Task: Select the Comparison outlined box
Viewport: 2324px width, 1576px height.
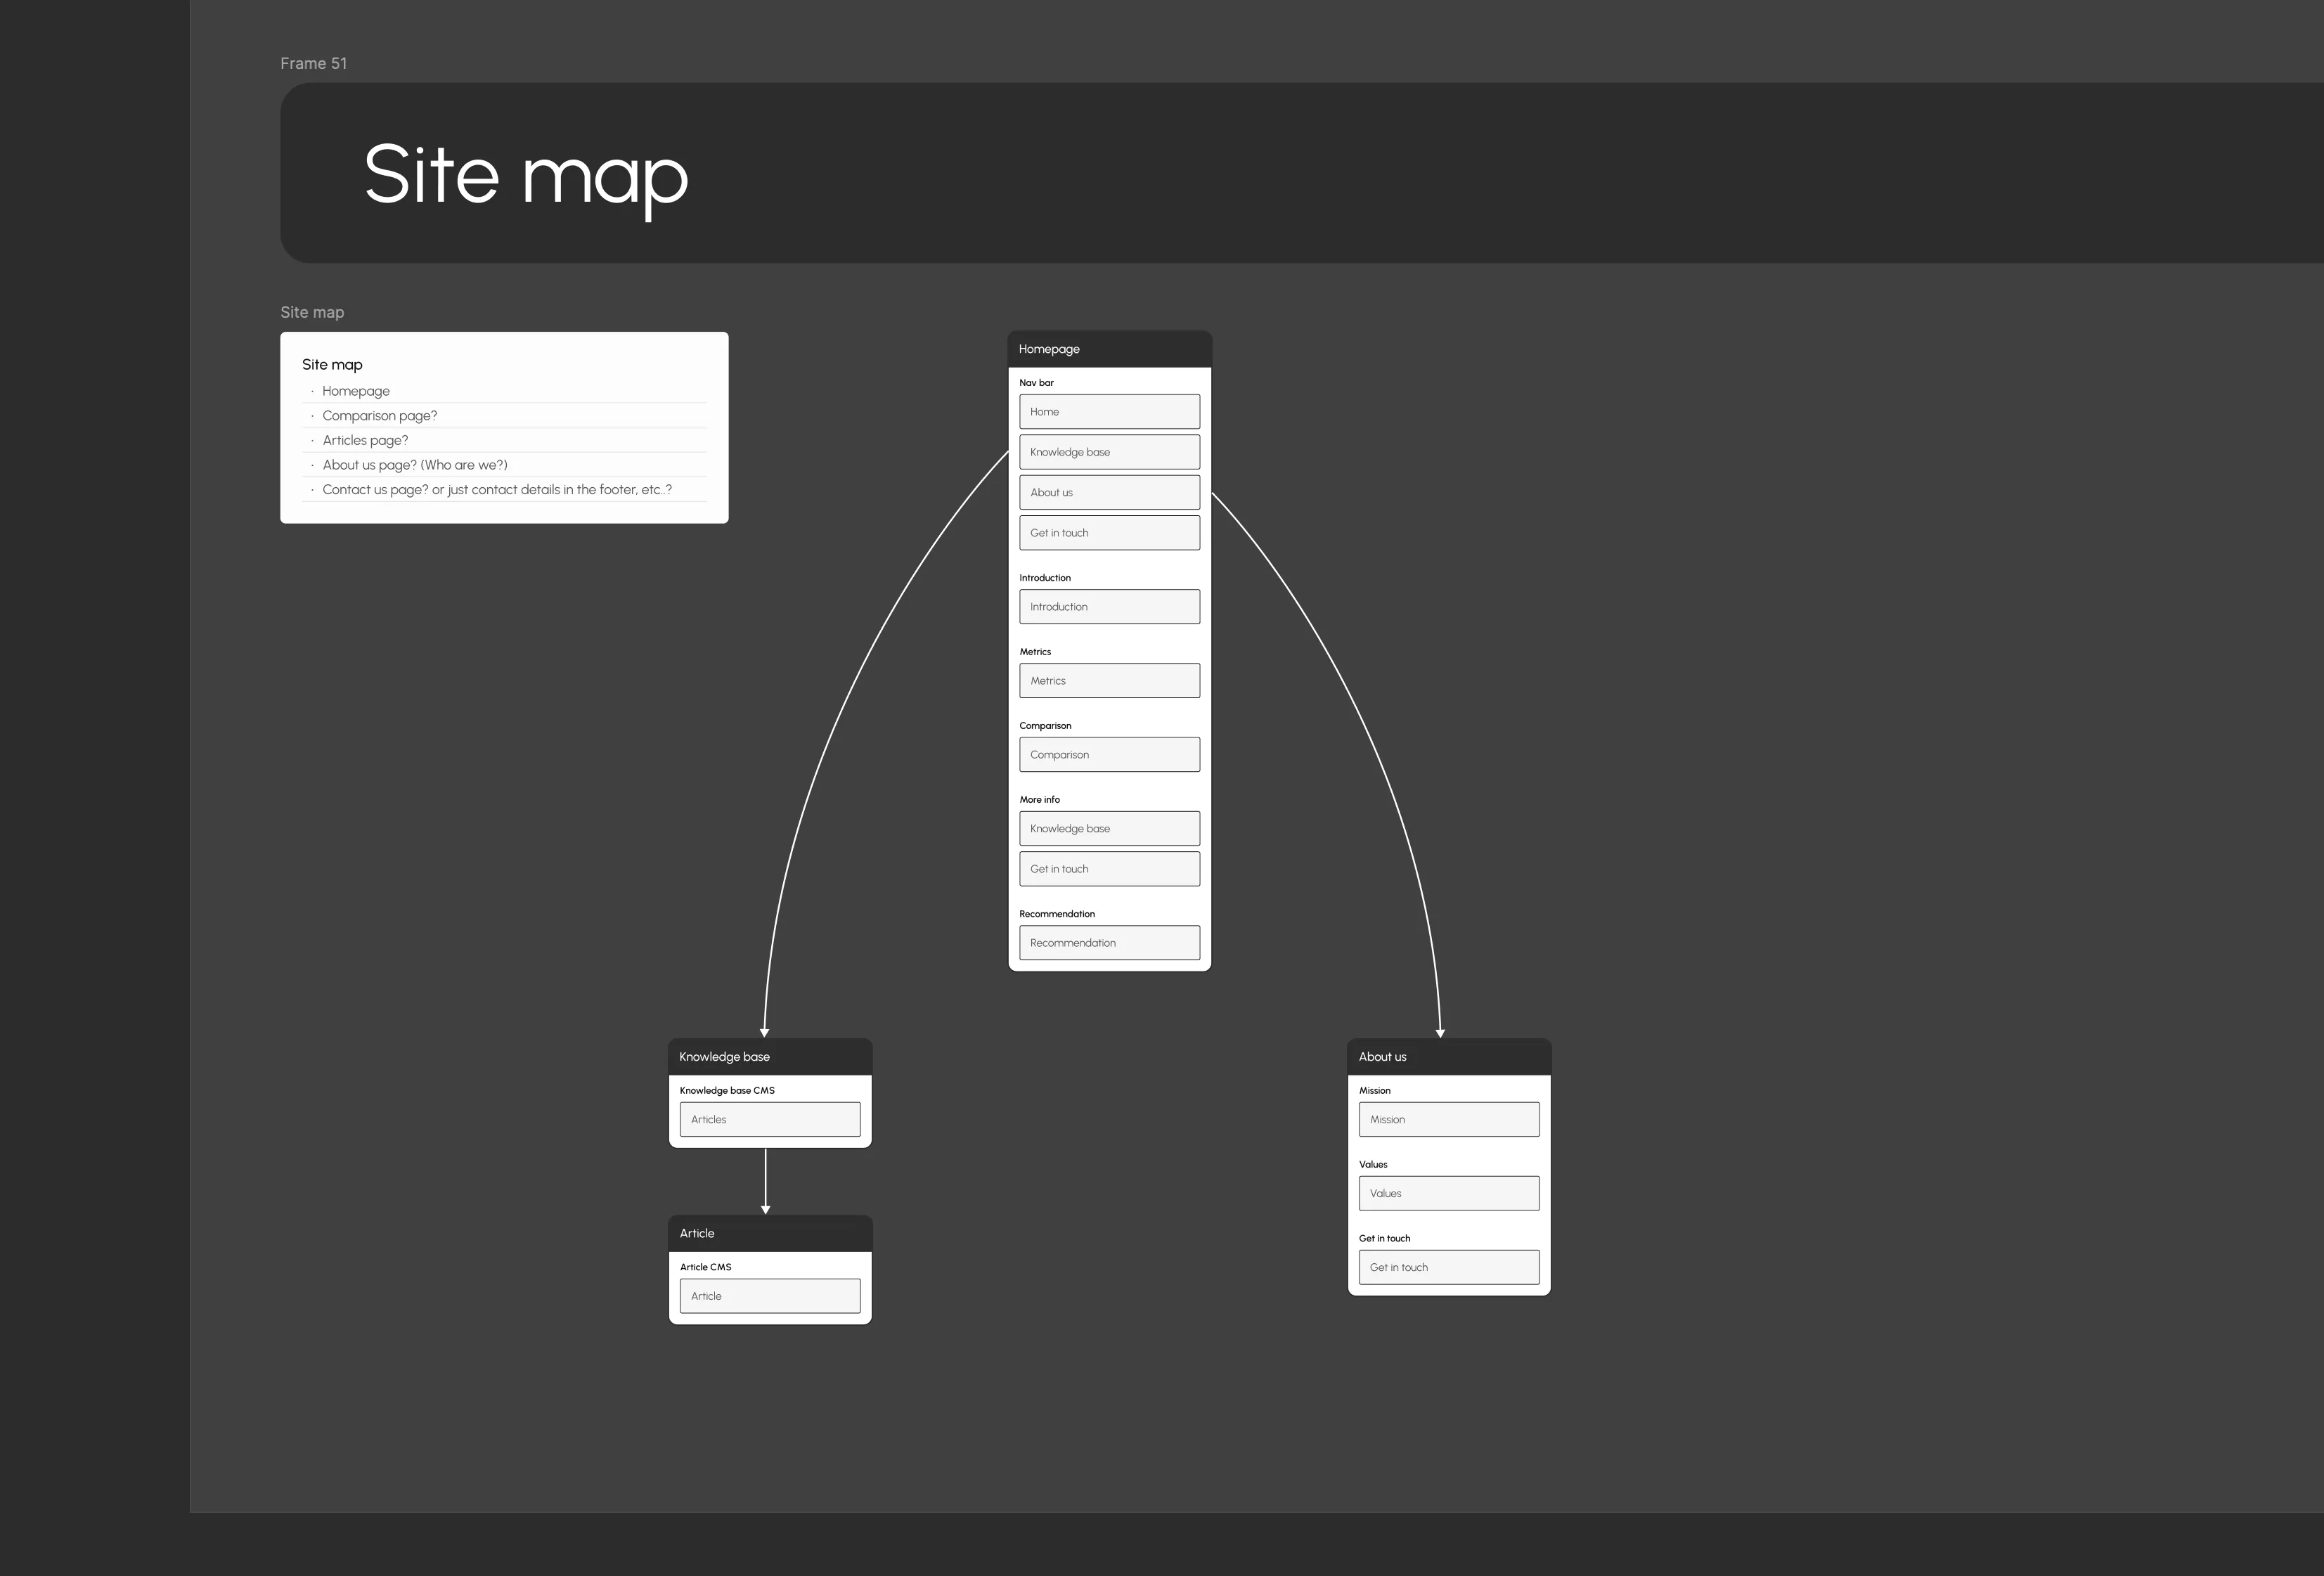Action: tap(1110, 755)
